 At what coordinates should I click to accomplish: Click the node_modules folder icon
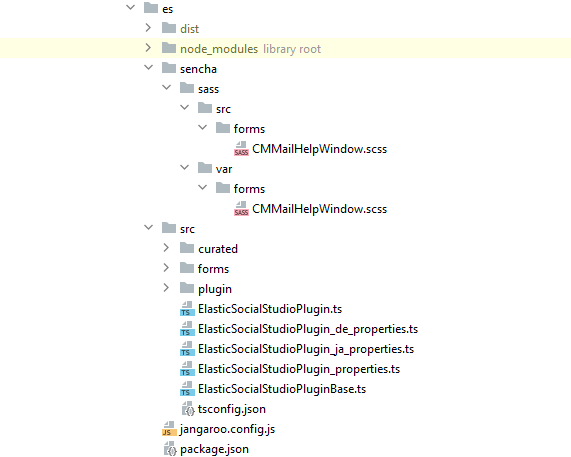click(x=169, y=48)
